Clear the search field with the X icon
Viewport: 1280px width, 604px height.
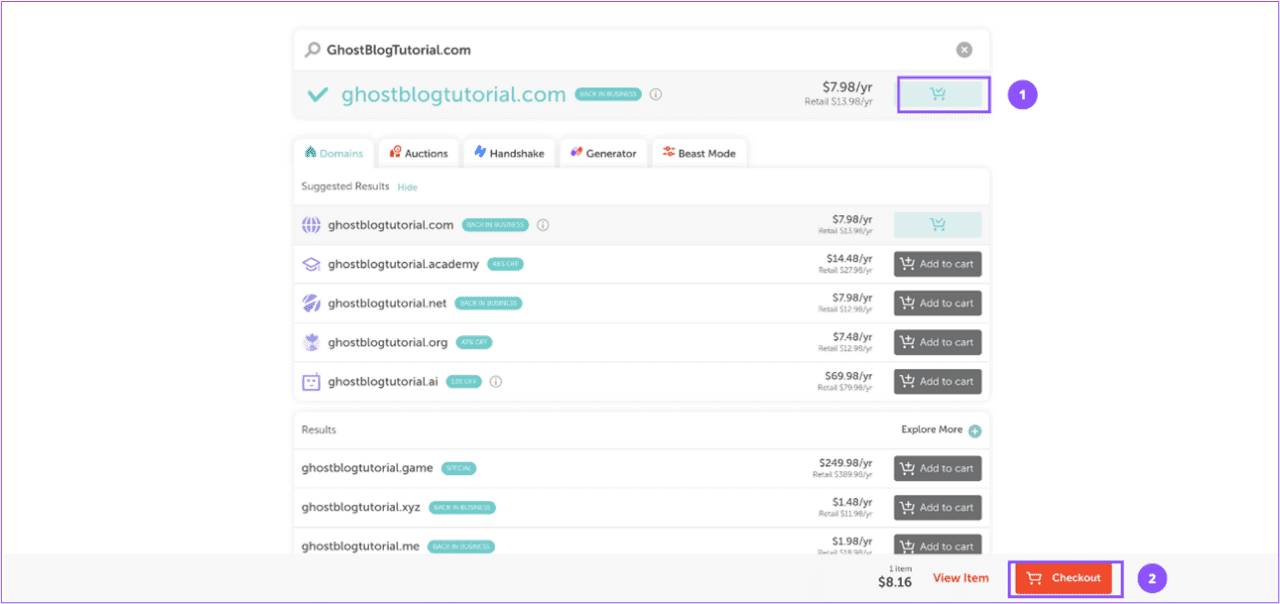[x=963, y=49]
